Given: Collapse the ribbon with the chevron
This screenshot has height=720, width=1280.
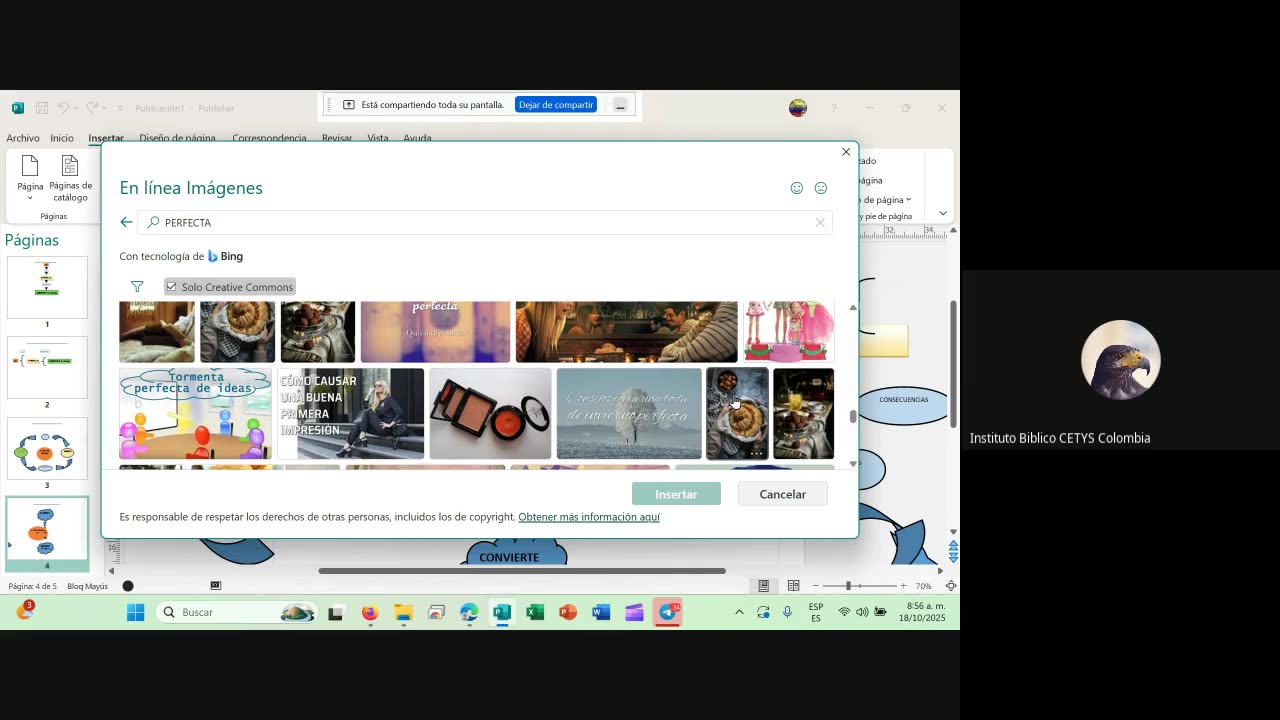Looking at the screenshot, I should pyautogui.click(x=943, y=213).
